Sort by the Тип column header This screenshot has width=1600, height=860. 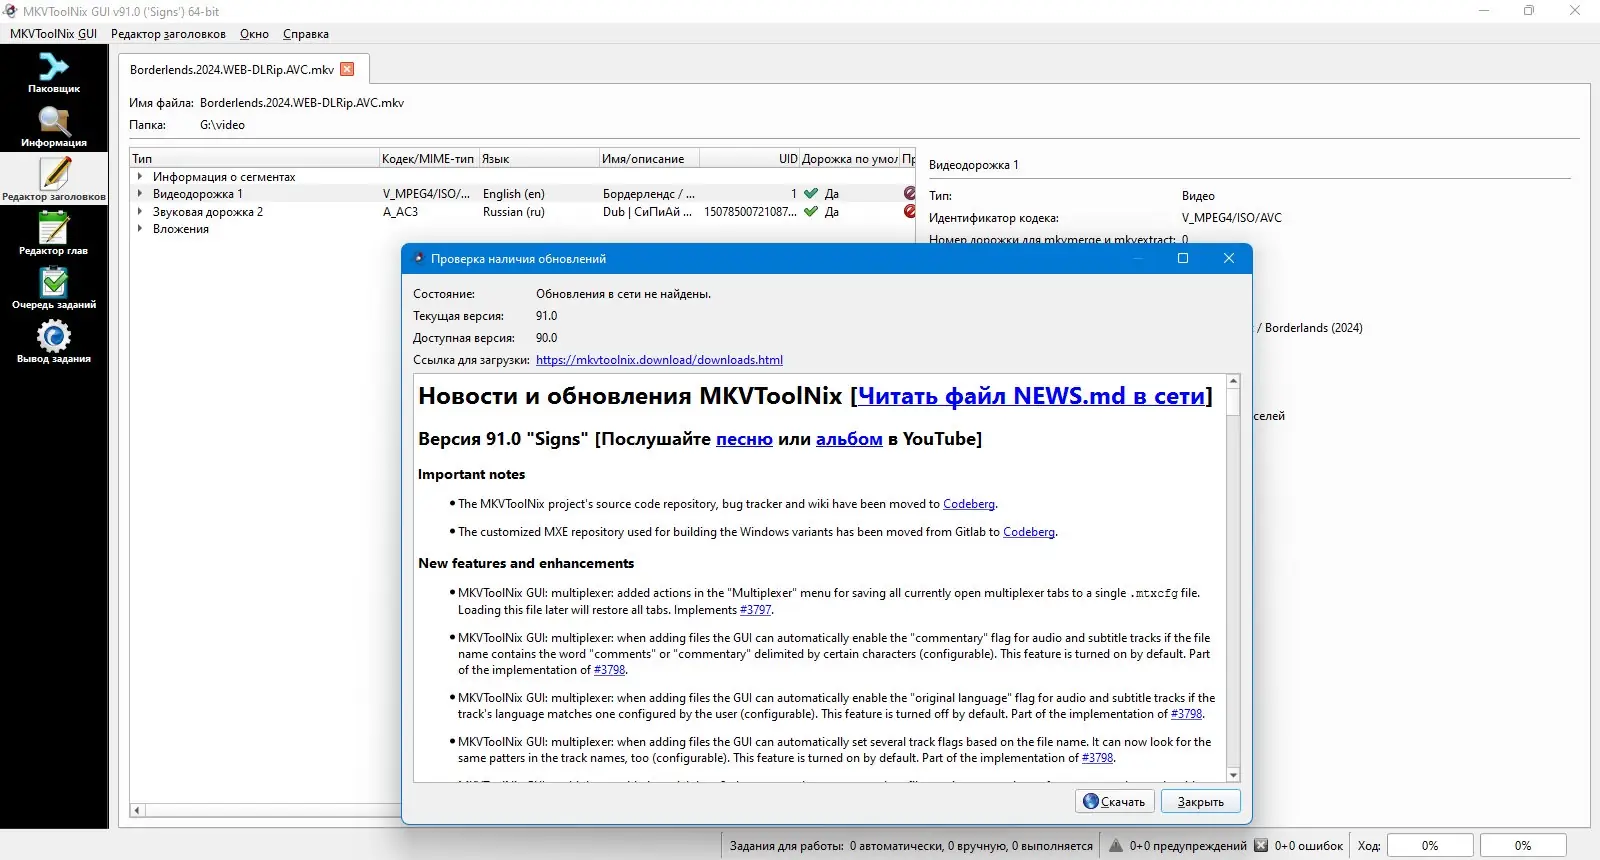coord(254,159)
